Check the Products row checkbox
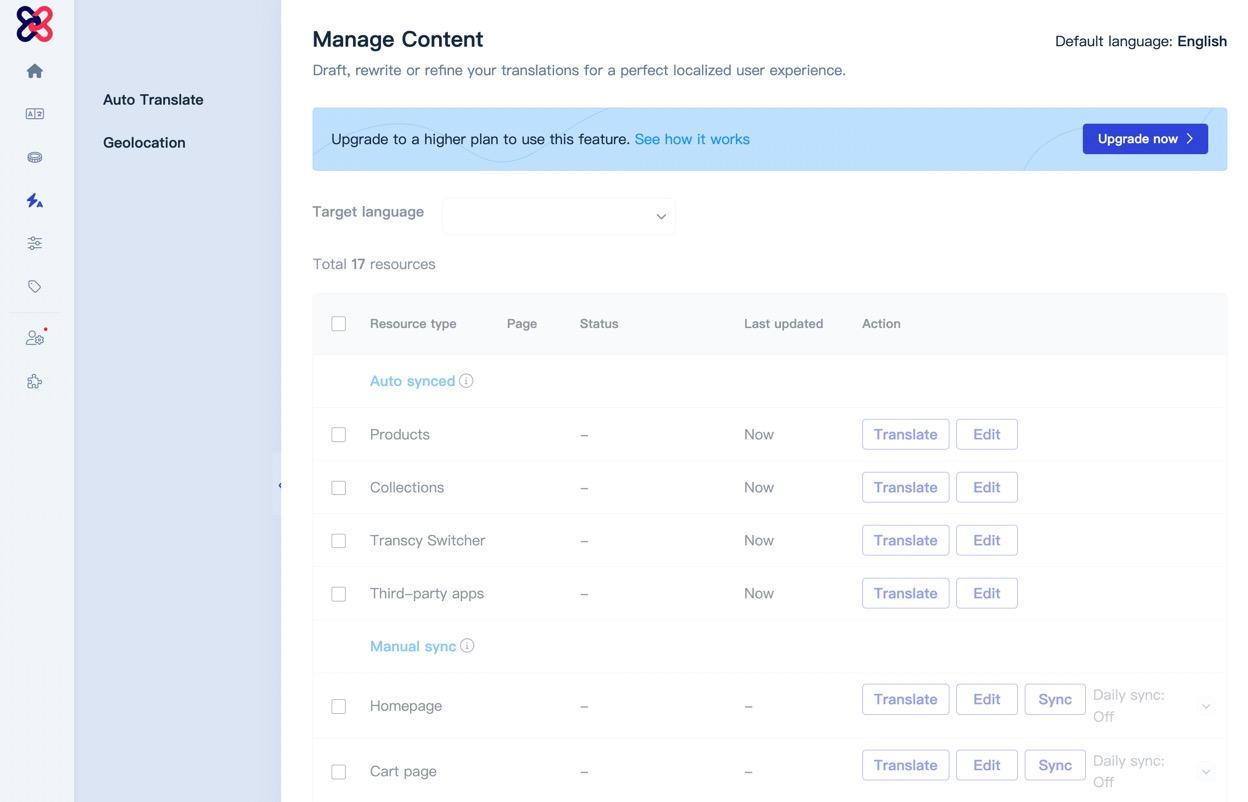The image size is (1248, 802). click(x=339, y=435)
